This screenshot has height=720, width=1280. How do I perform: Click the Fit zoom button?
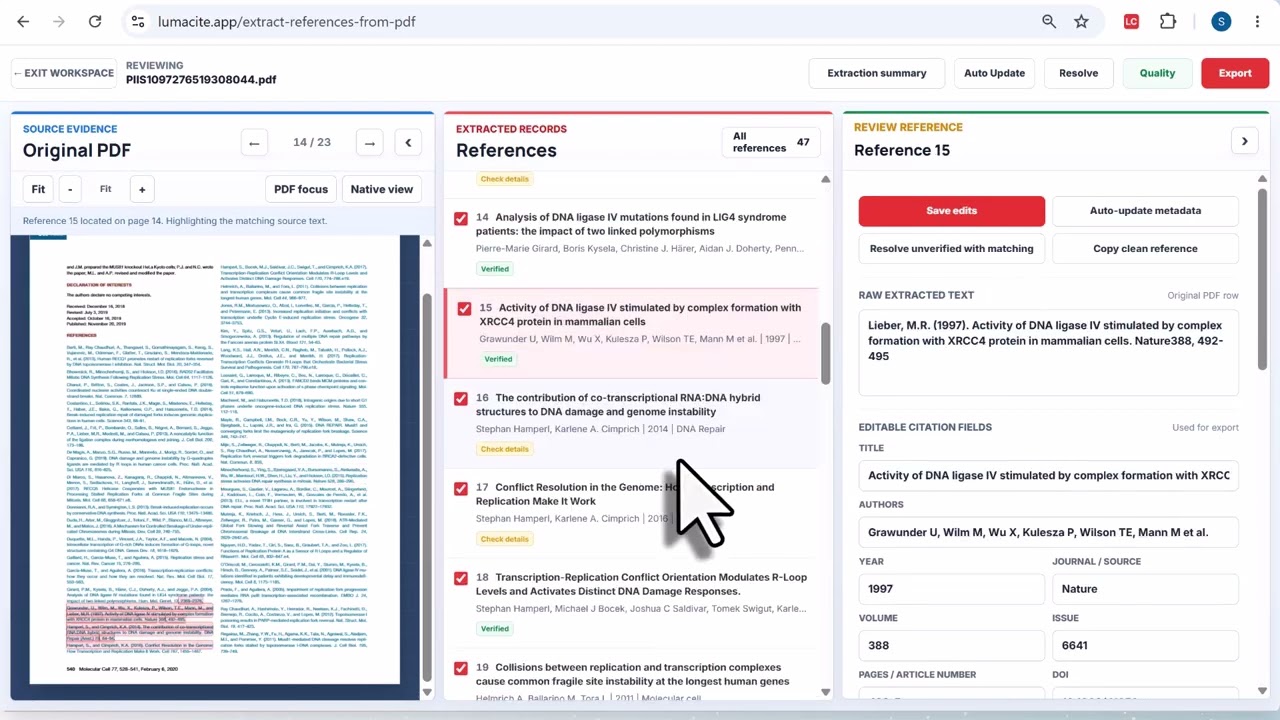pos(38,189)
